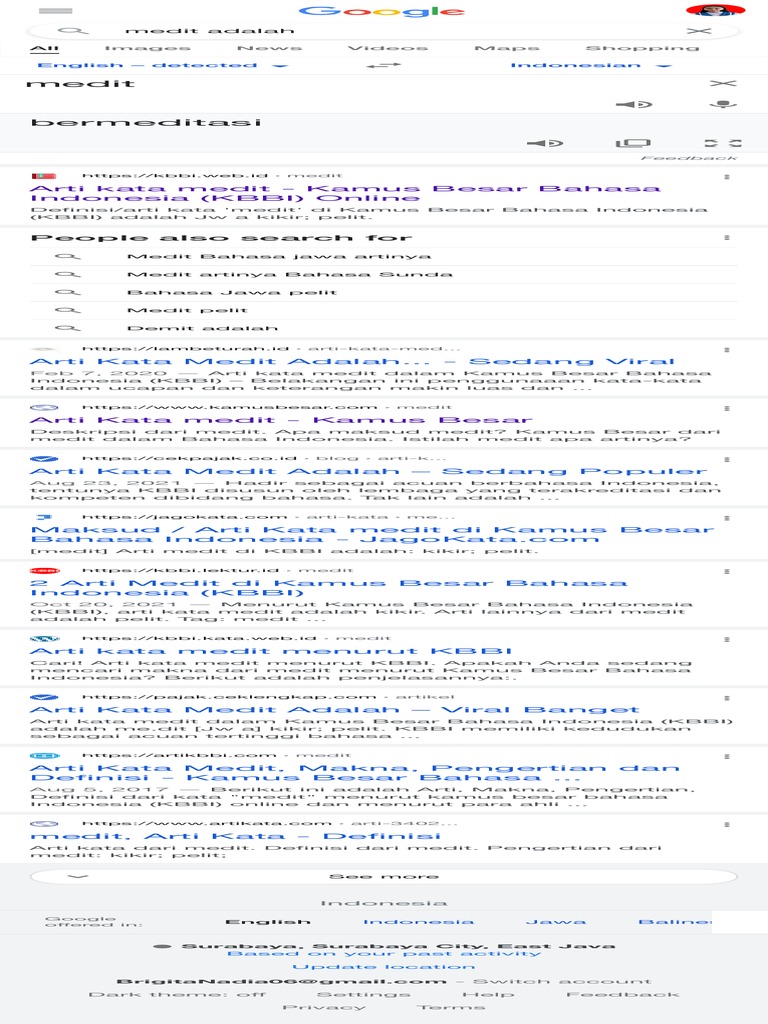Search 'Medit Bahasa jawa artinya' suggestion
The height and width of the screenshot is (1024, 768).
click(279, 257)
